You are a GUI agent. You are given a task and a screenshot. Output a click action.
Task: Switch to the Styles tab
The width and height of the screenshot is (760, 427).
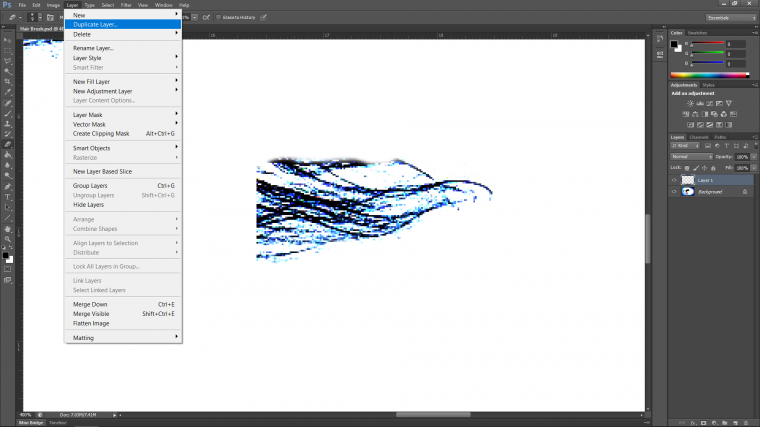click(x=708, y=85)
